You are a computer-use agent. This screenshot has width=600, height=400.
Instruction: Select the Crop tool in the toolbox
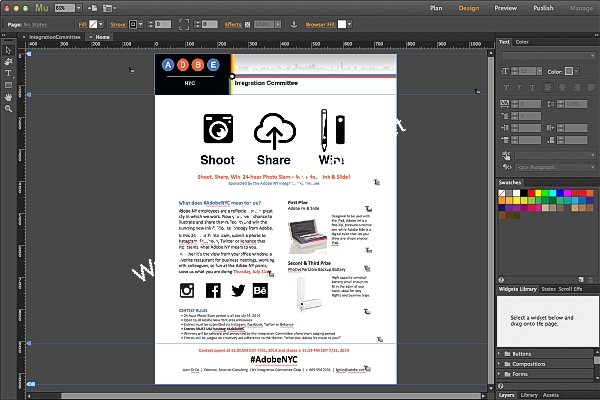coord(8,62)
